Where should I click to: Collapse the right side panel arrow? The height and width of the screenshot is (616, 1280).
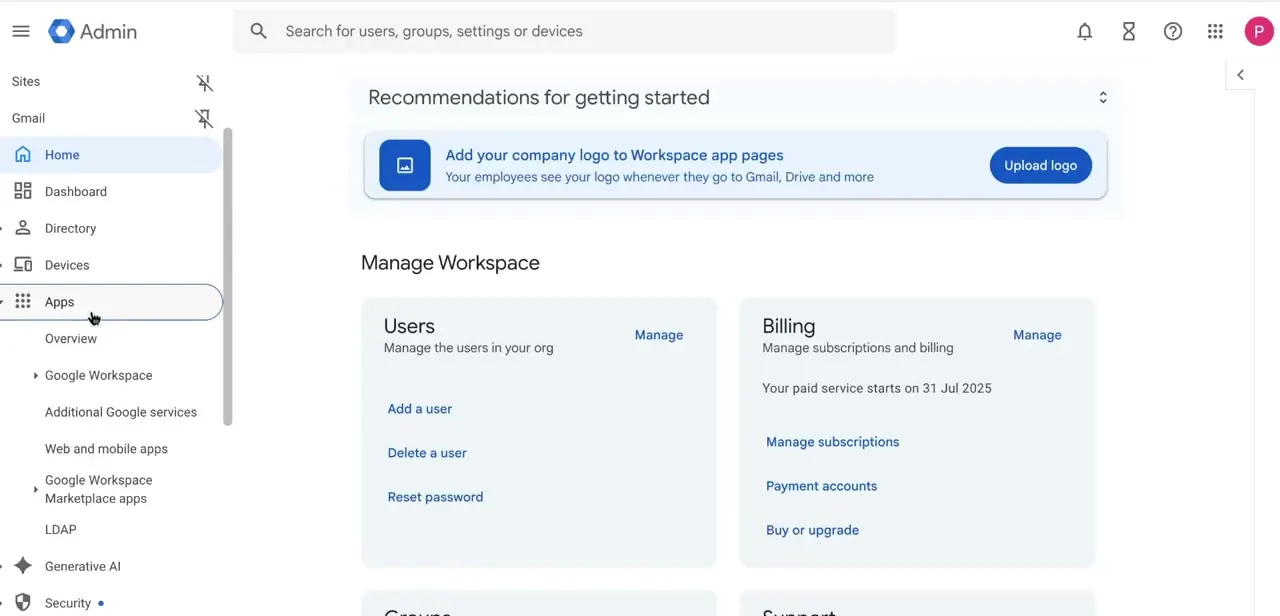pyautogui.click(x=1240, y=75)
